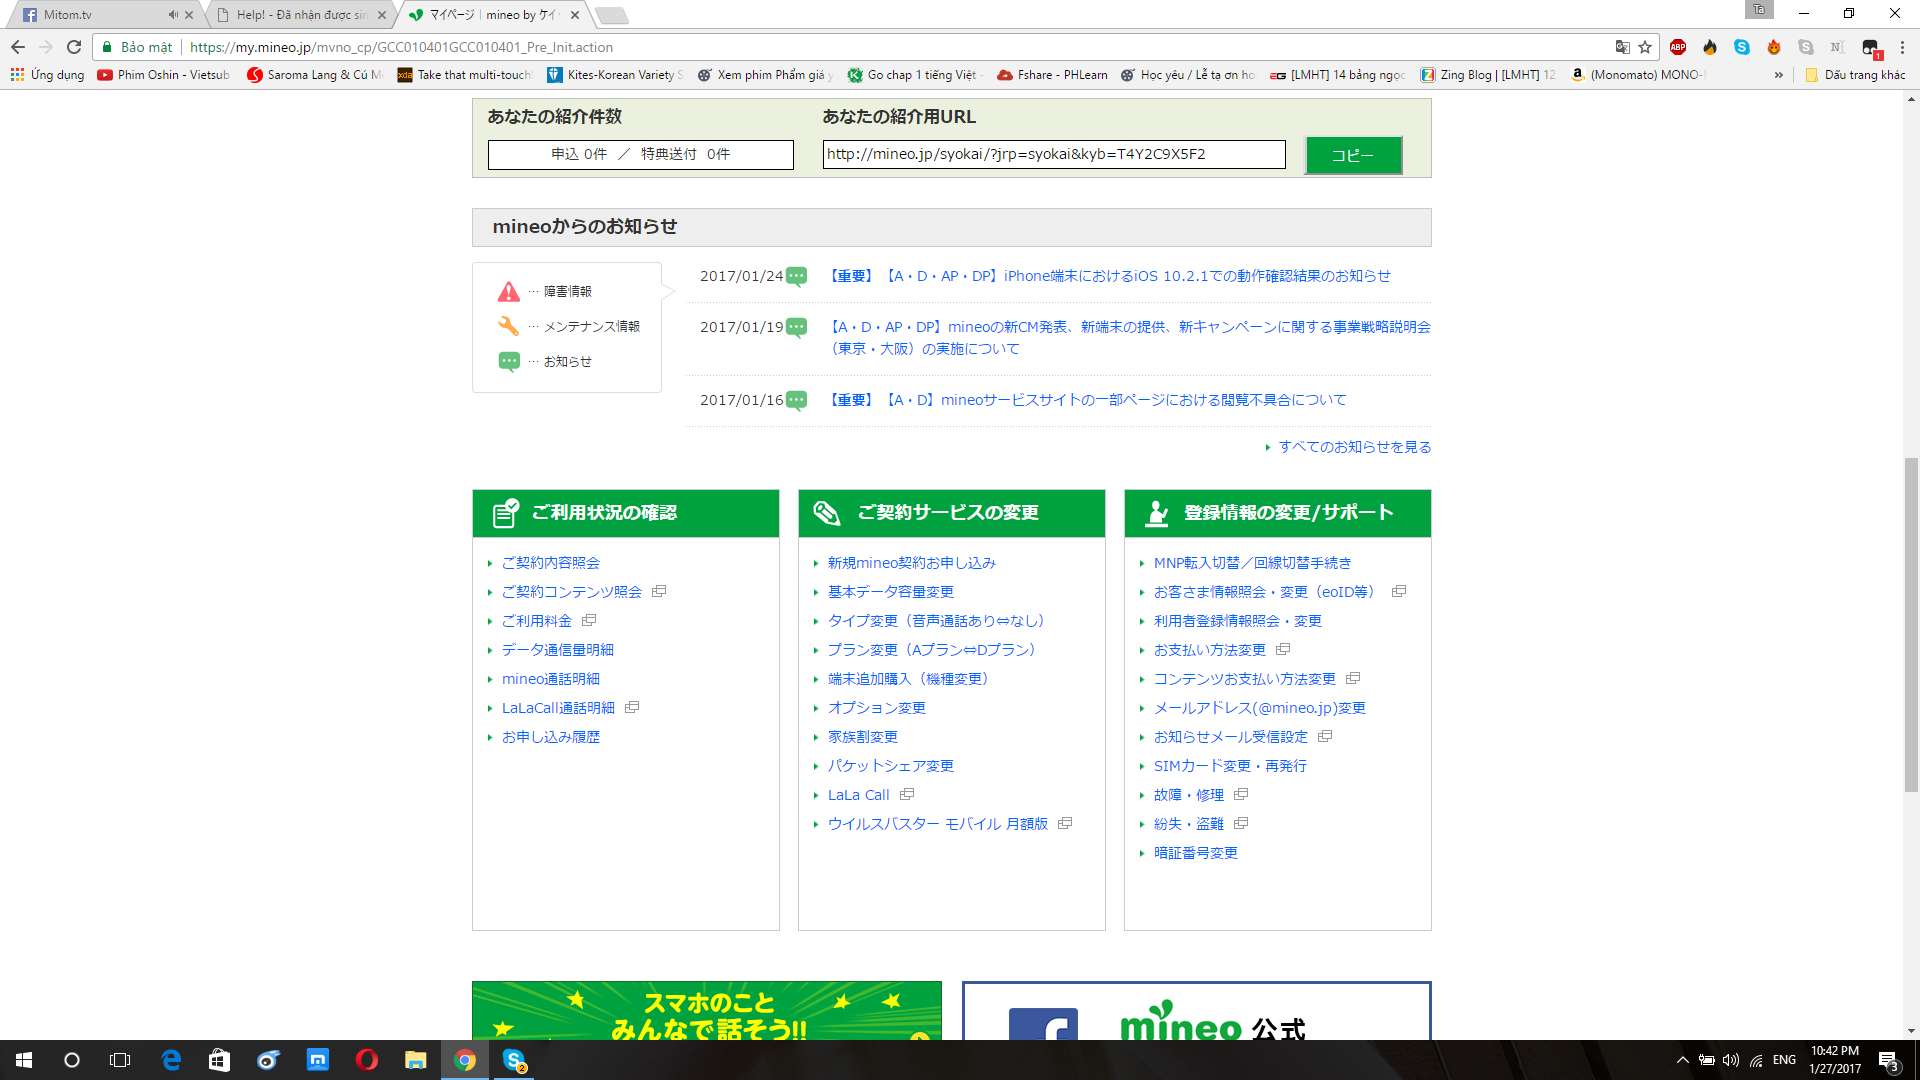Open ご契約コンテンツ照会 link
Image resolution: width=1920 pixels, height=1080 pixels.
pyautogui.click(x=572, y=592)
